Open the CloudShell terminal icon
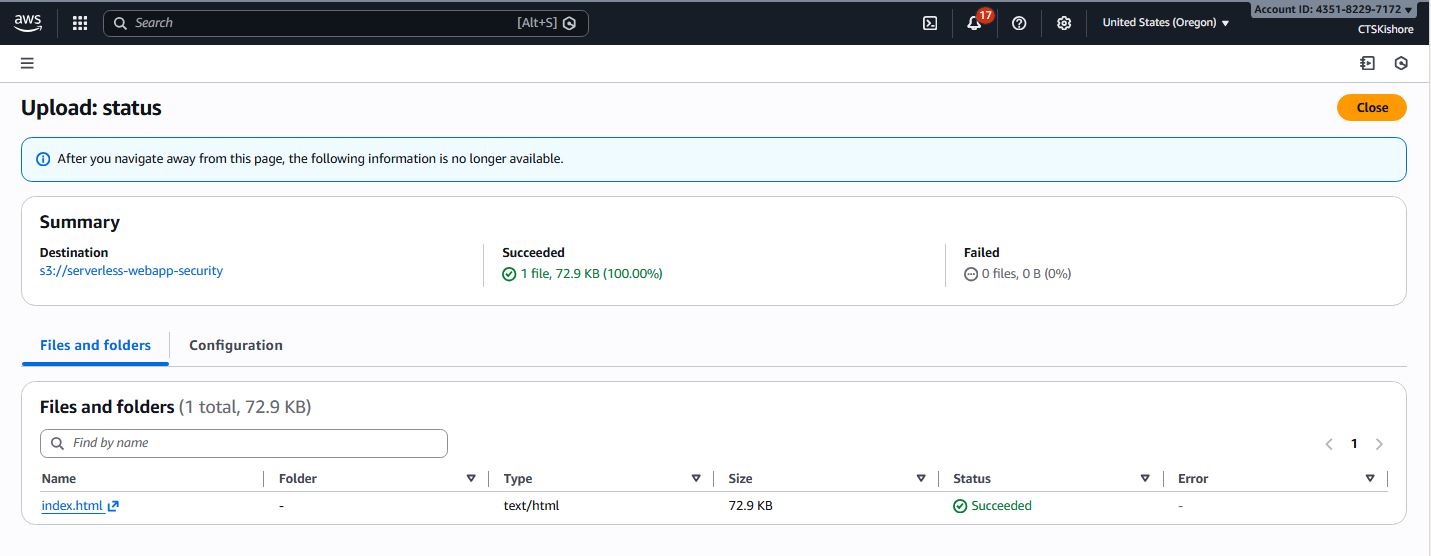 click(930, 23)
